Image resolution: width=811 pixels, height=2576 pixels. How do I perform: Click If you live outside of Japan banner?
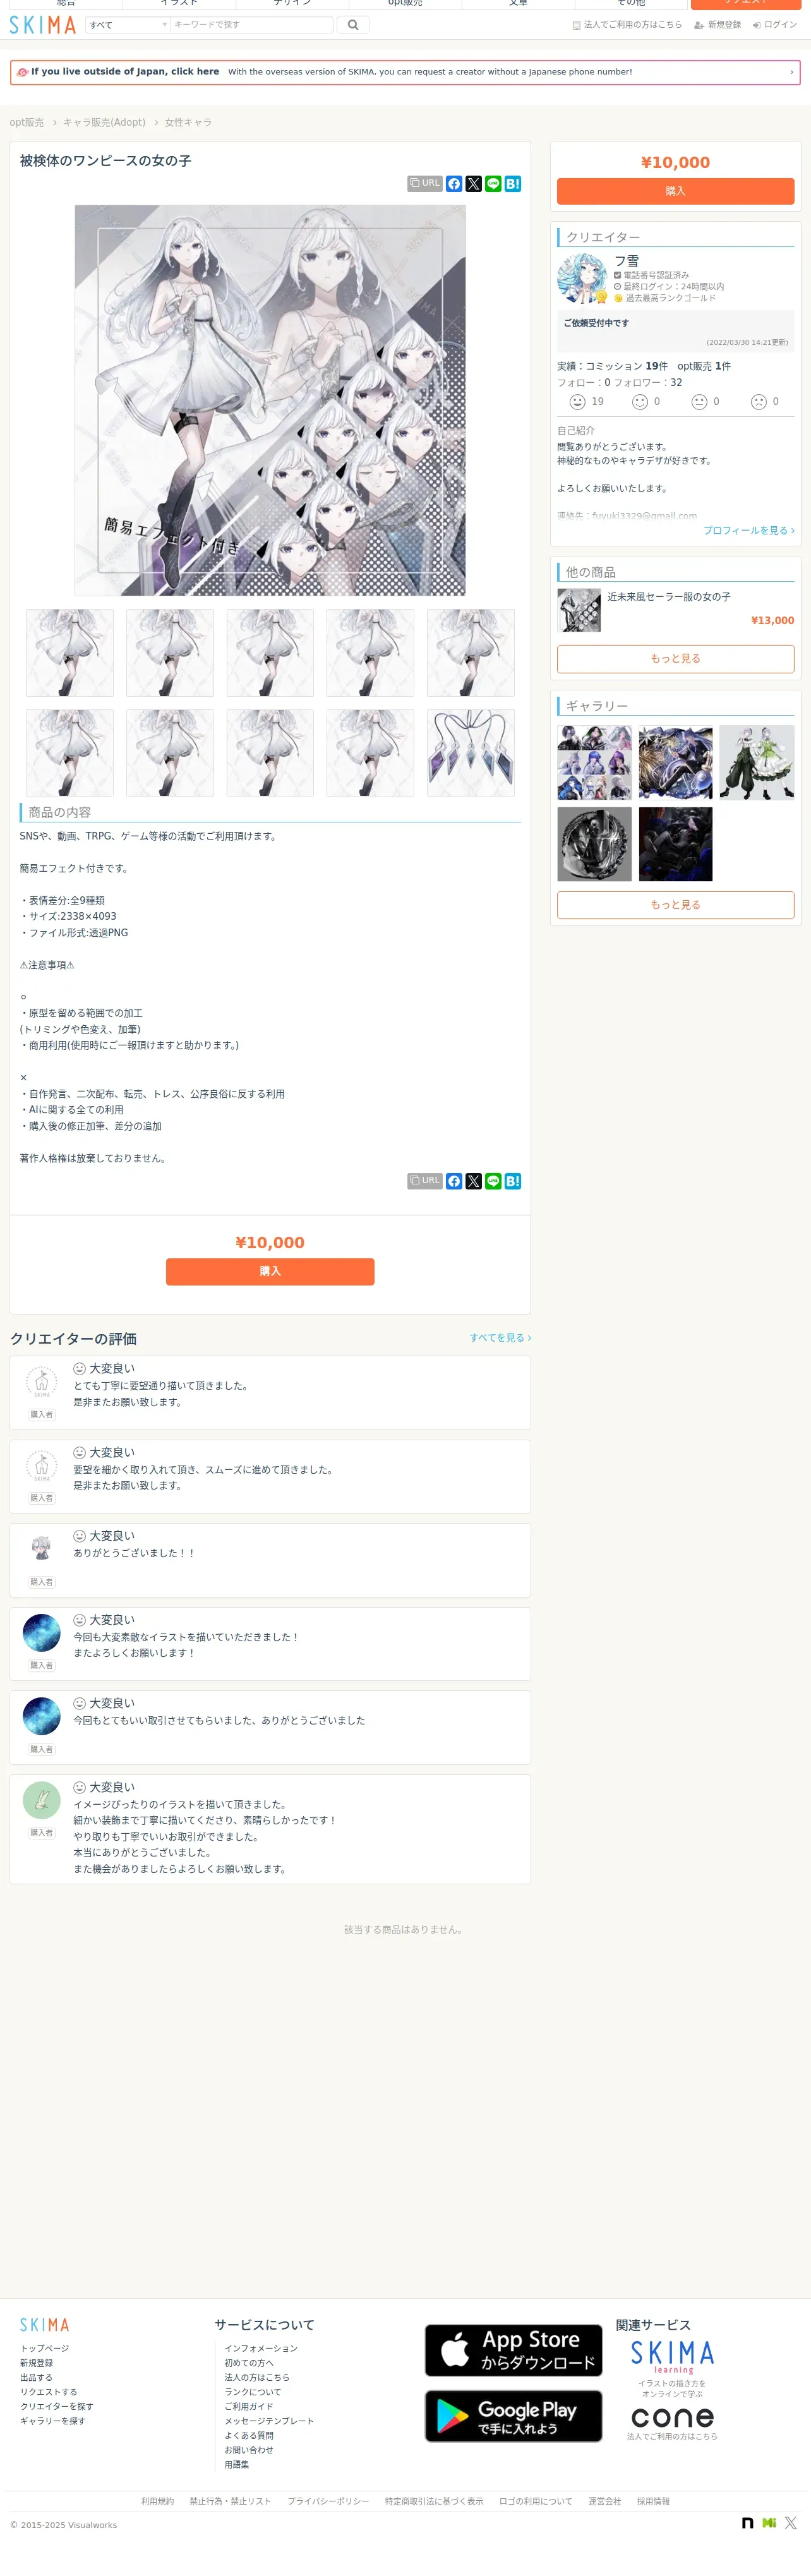tap(405, 72)
